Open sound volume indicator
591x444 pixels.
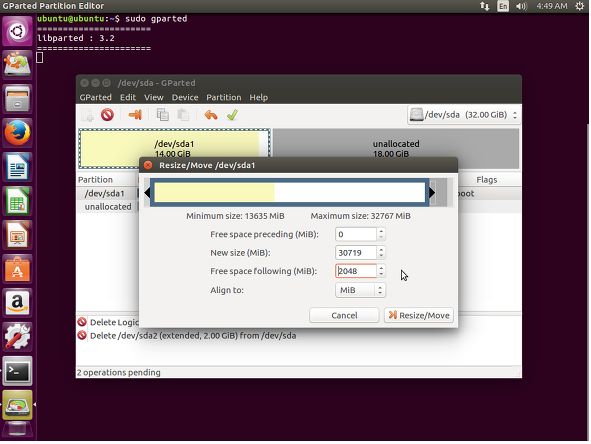[x=521, y=6]
